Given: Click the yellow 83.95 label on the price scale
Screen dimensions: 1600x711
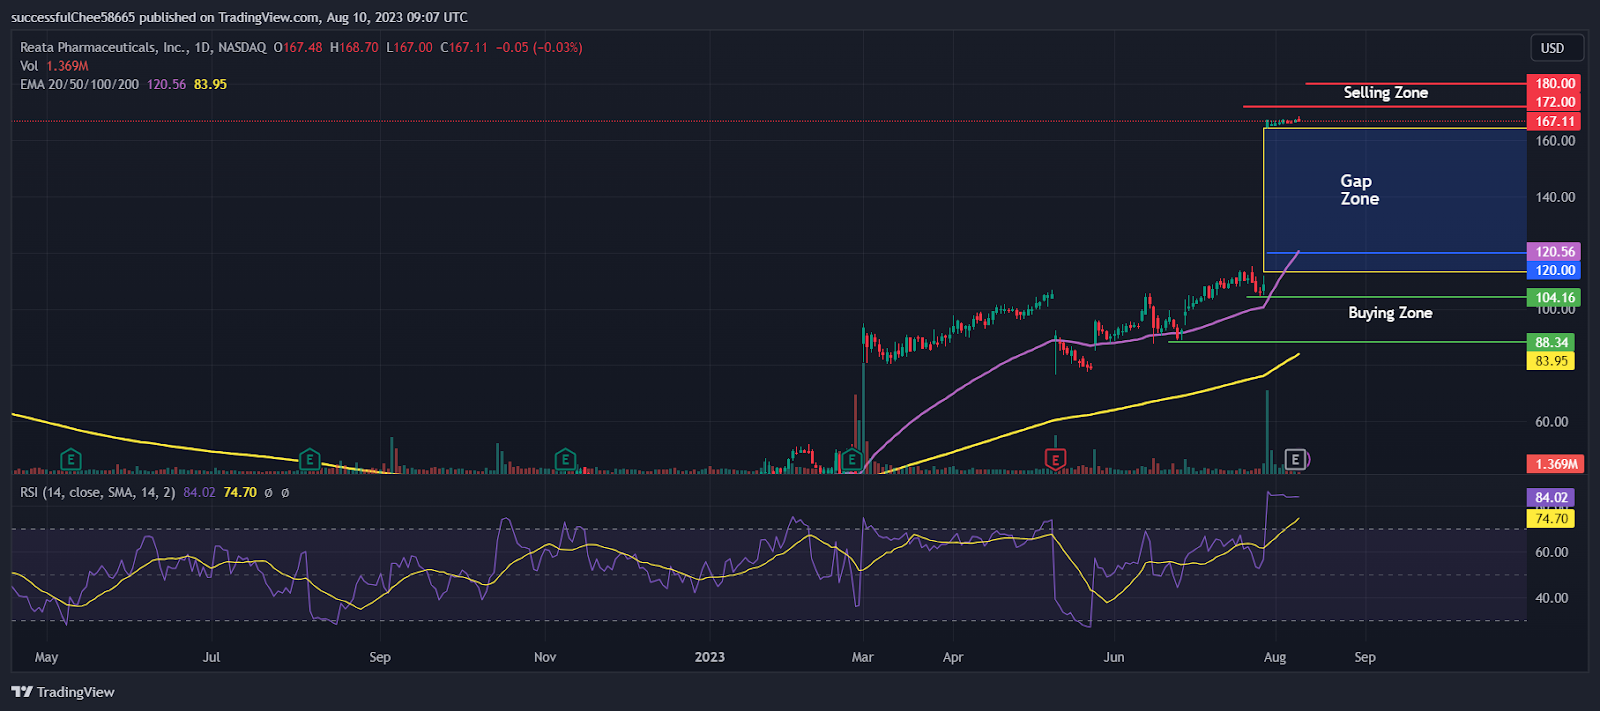Looking at the screenshot, I should click(x=1551, y=361).
